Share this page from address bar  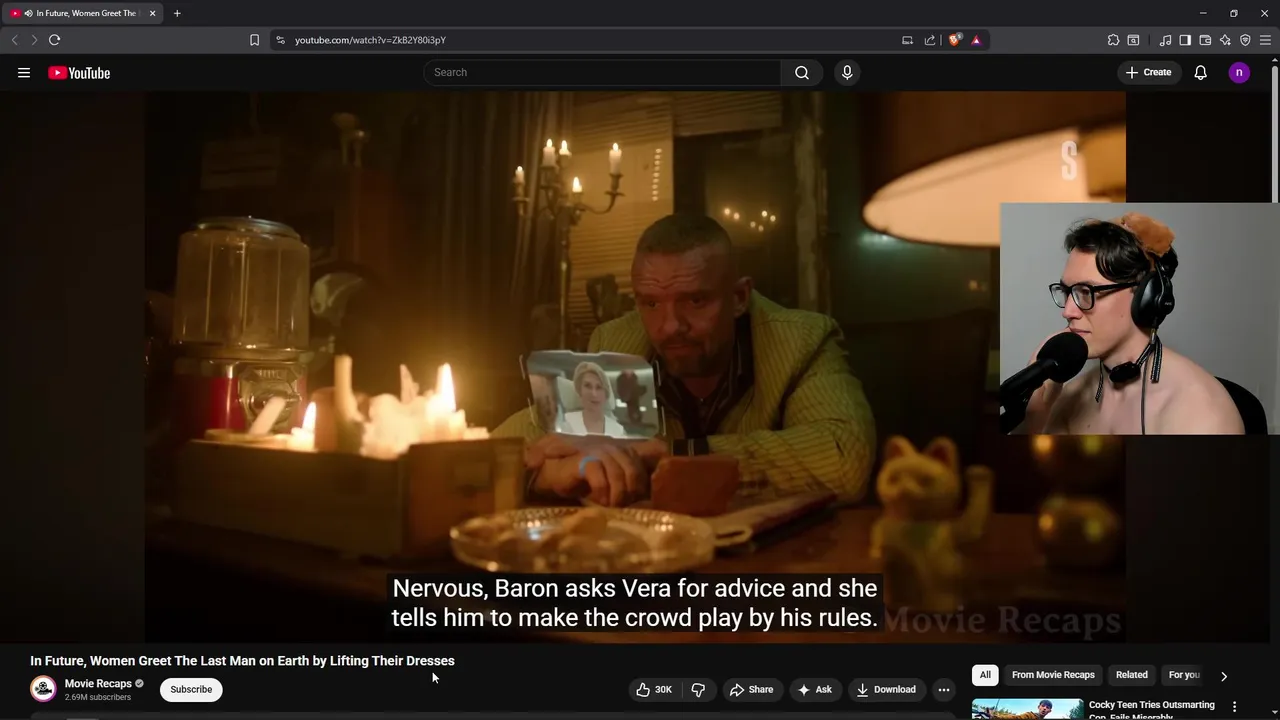930,40
